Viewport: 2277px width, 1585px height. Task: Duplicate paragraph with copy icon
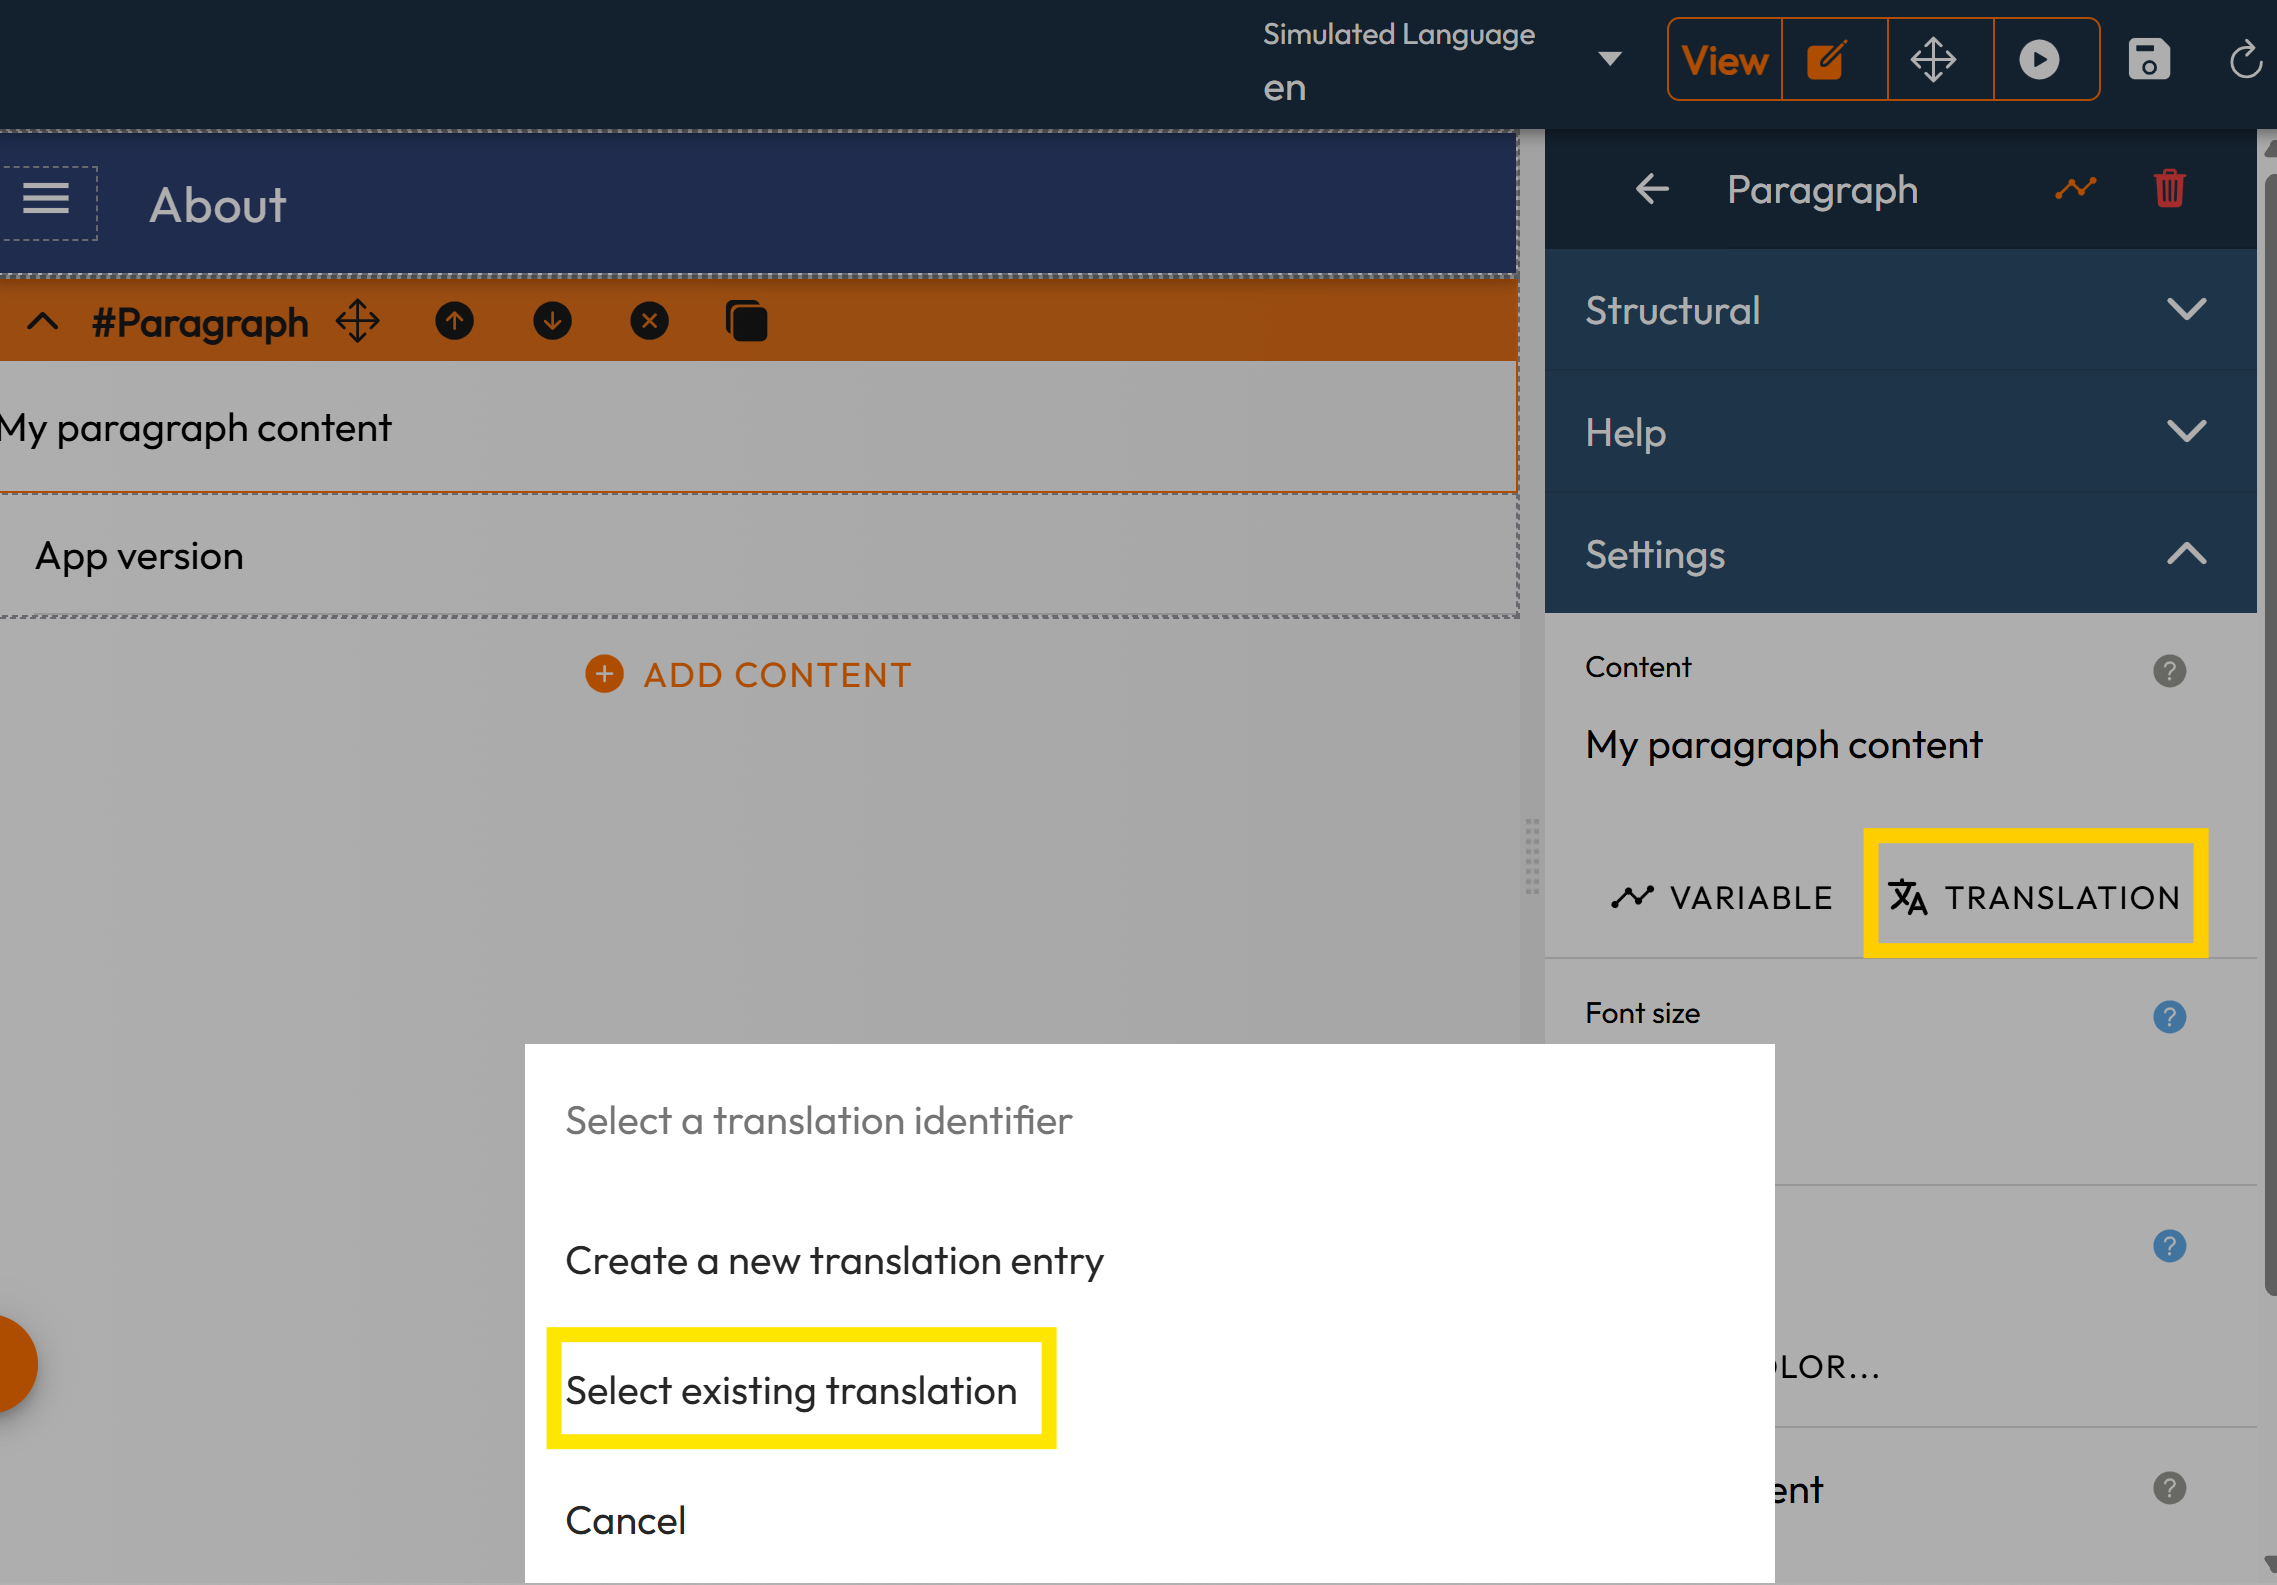click(x=746, y=322)
